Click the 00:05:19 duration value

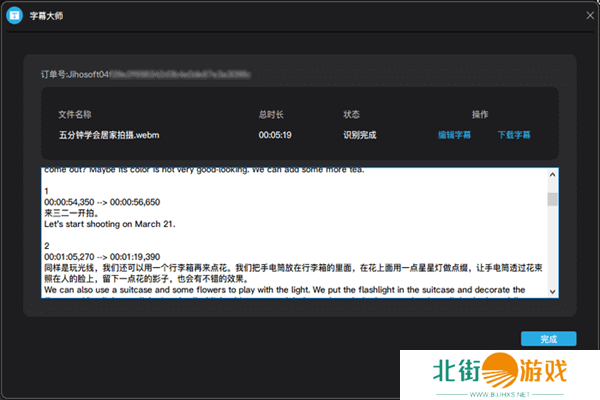(273, 134)
